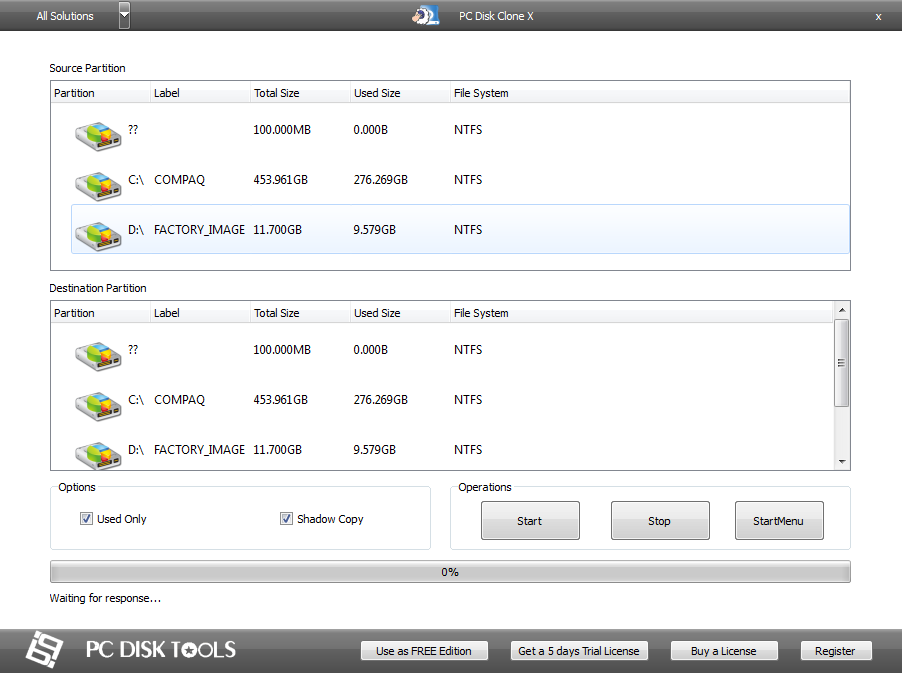Disable the Shadow Copy option
This screenshot has height=673, width=902.
(286, 518)
